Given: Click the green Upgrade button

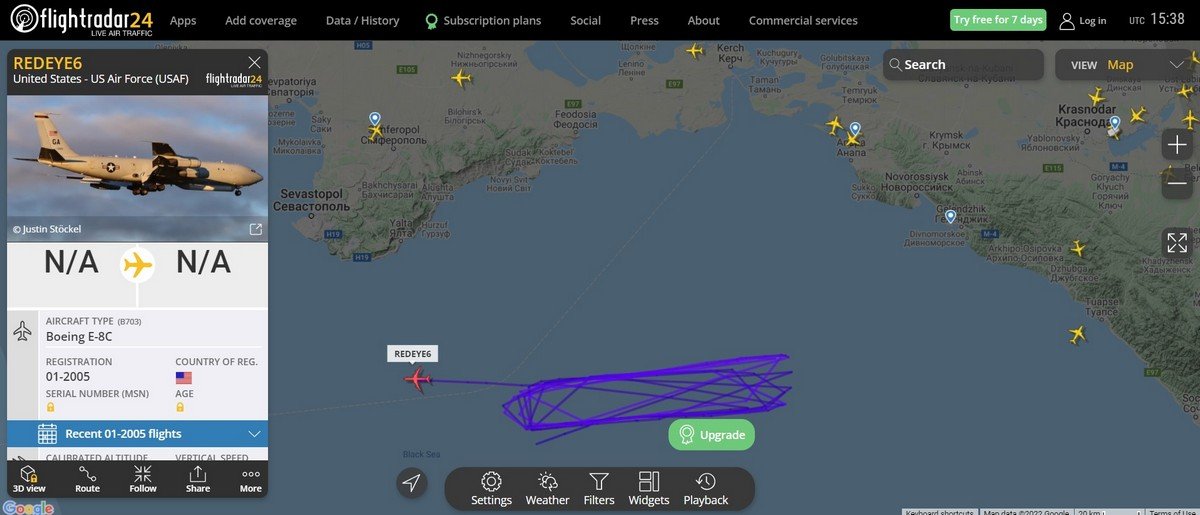Looking at the screenshot, I should pos(712,435).
